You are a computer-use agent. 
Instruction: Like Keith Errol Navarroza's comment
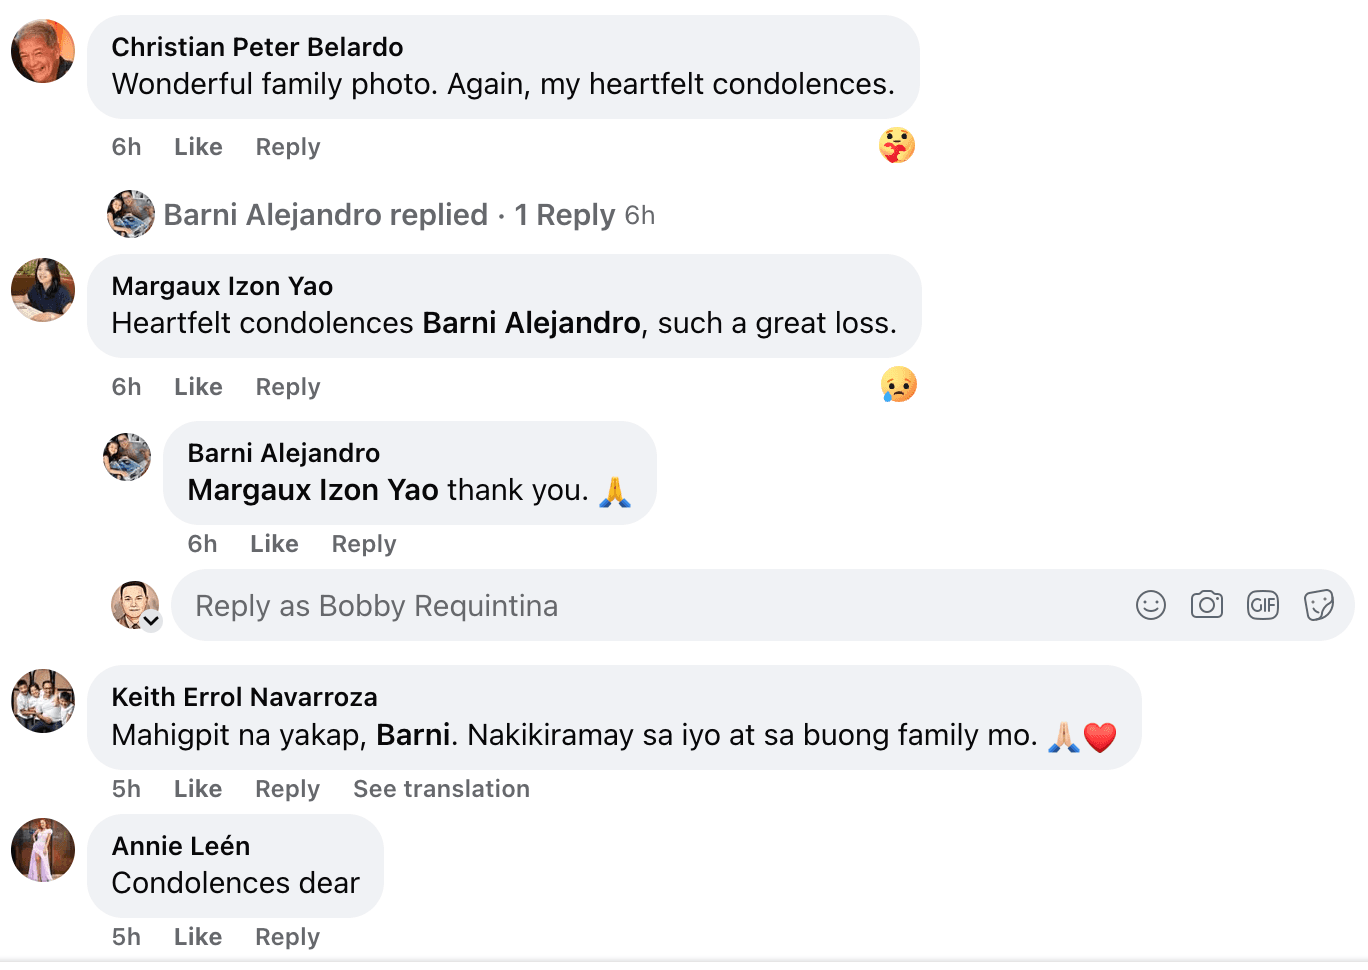point(198,789)
